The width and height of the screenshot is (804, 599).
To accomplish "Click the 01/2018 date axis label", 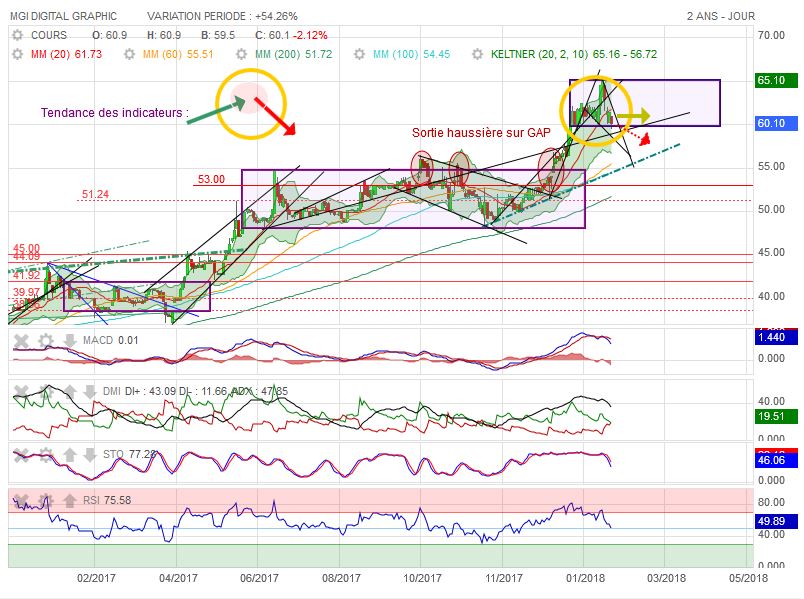I will [586, 578].
